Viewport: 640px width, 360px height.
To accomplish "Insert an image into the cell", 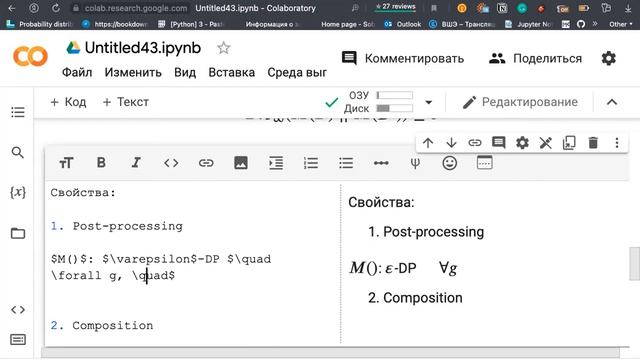I will (241, 163).
